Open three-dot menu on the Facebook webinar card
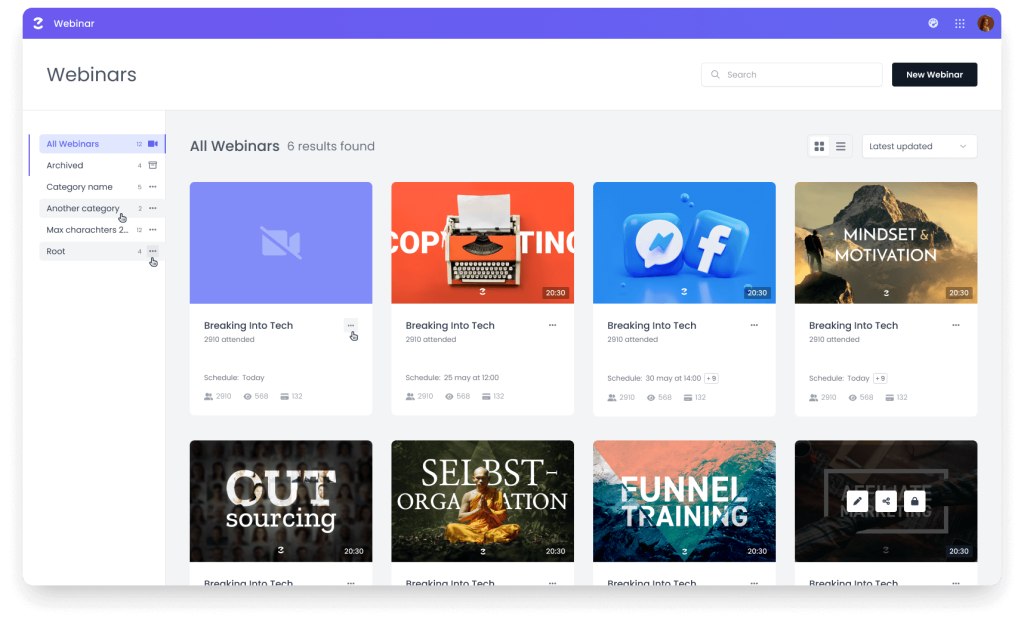 point(754,325)
